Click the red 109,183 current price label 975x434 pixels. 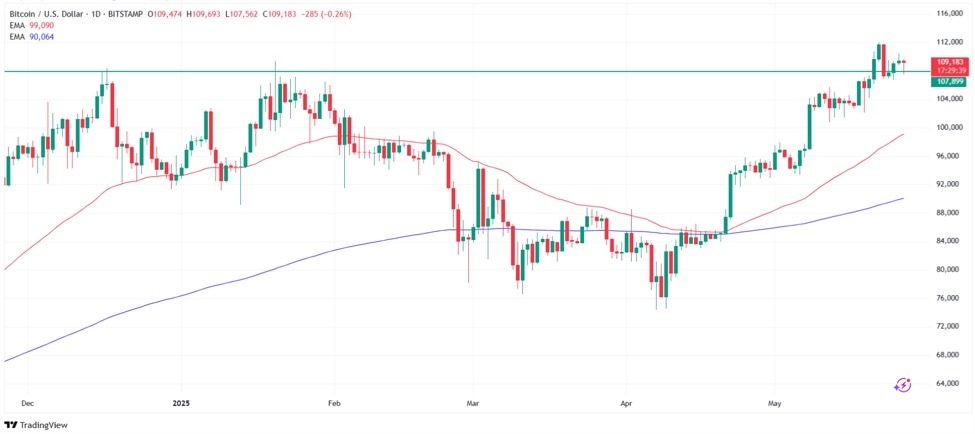[x=948, y=62]
